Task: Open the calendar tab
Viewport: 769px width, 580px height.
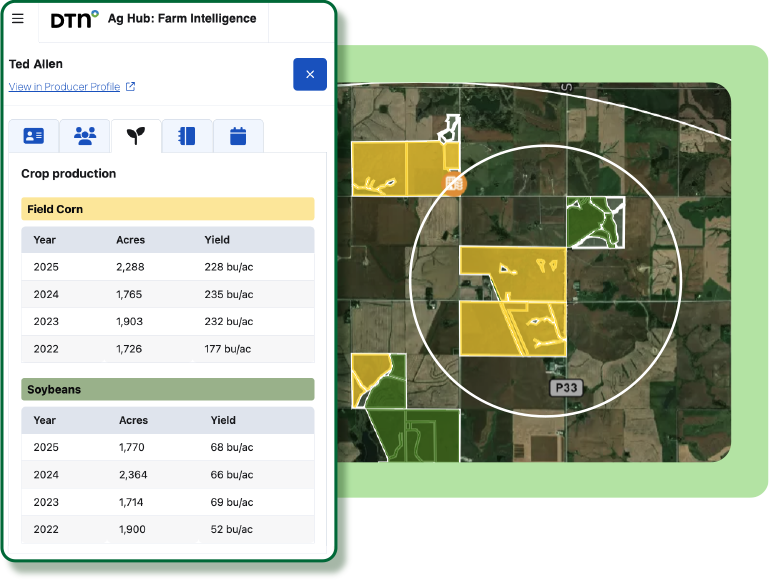Action: click(x=238, y=136)
